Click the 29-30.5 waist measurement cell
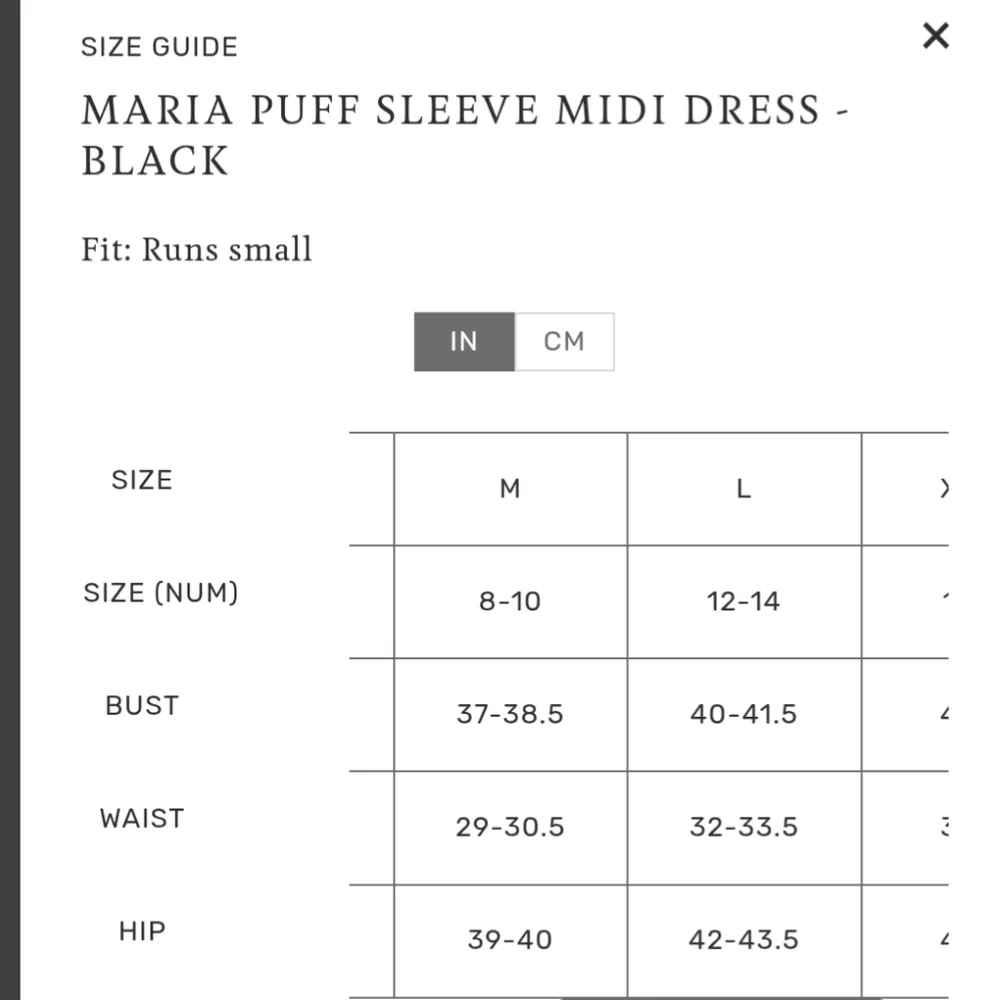This screenshot has height=1000, width=1000. click(x=510, y=828)
